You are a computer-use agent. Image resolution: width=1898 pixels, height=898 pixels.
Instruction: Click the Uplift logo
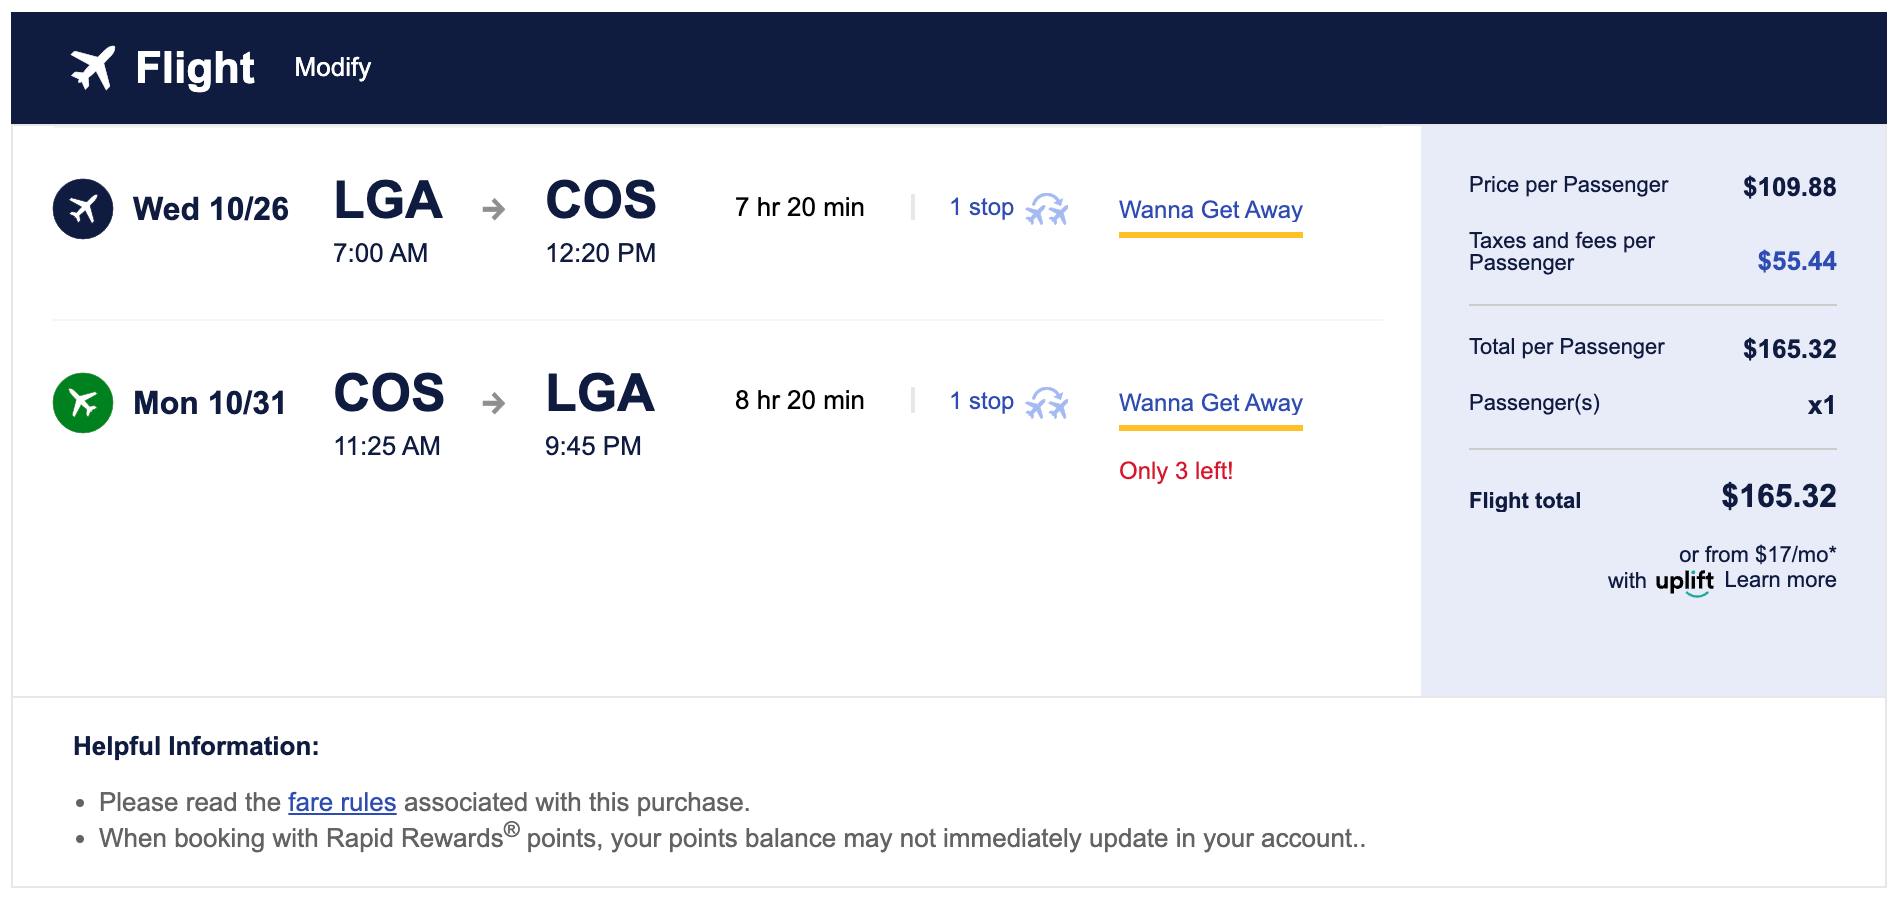click(x=1684, y=581)
